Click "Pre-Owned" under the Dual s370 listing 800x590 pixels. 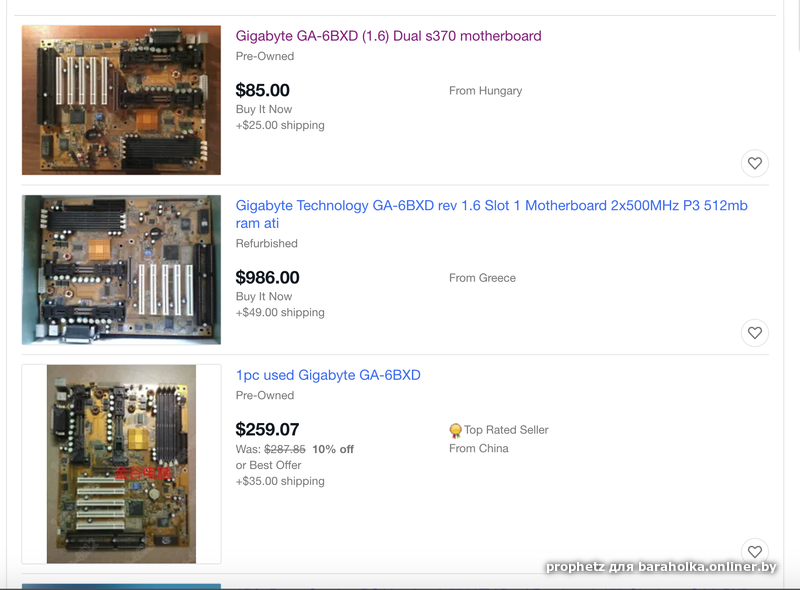tap(265, 56)
